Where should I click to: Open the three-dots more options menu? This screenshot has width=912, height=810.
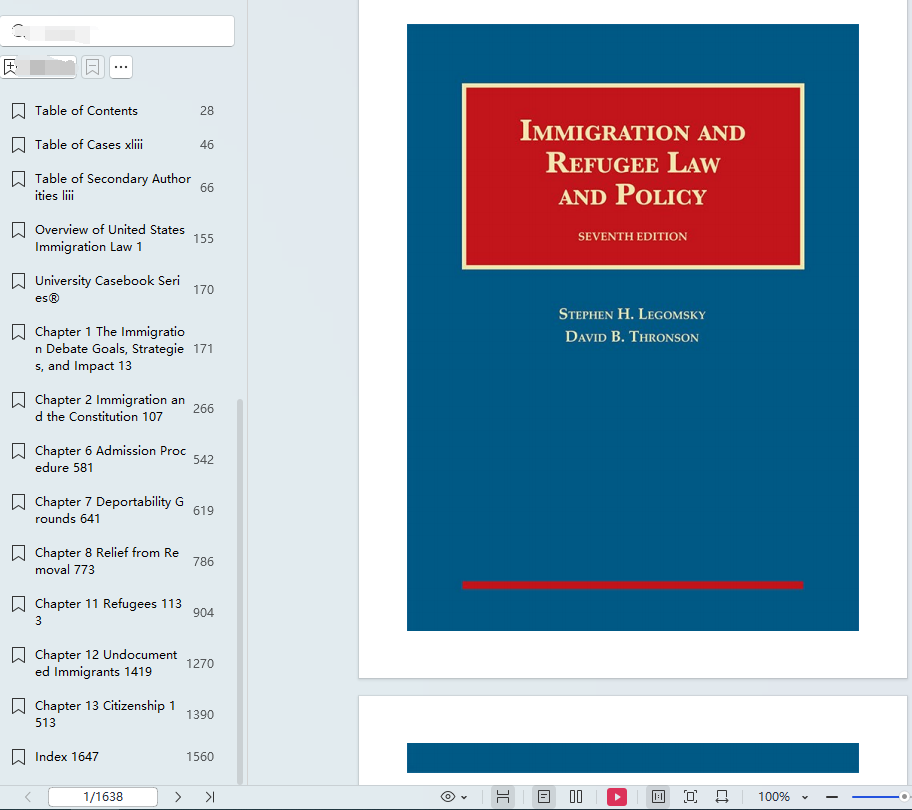[121, 67]
